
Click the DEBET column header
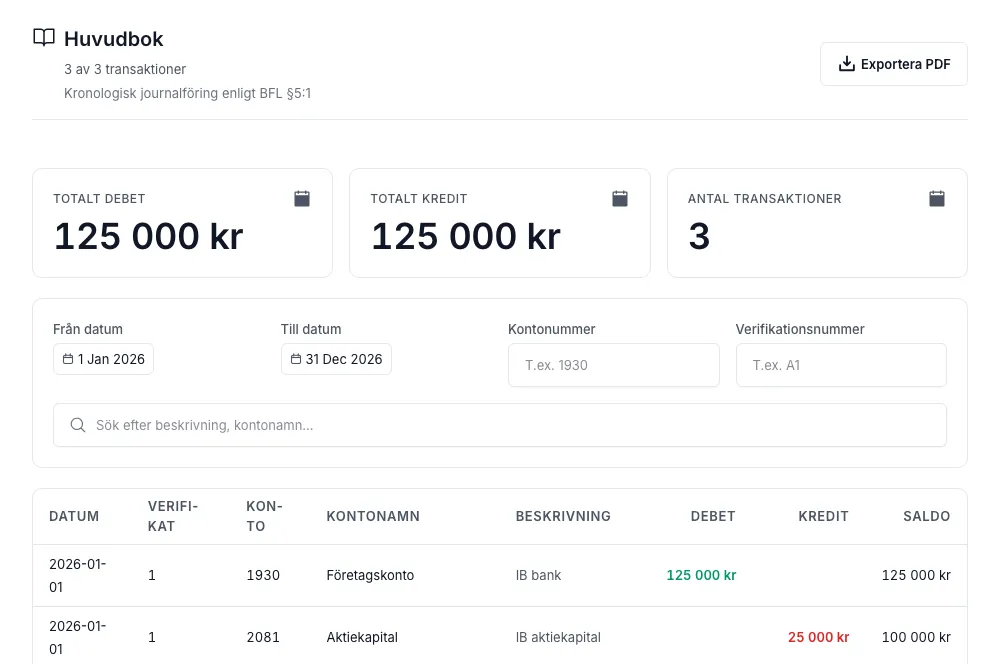pyautogui.click(x=713, y=516)
